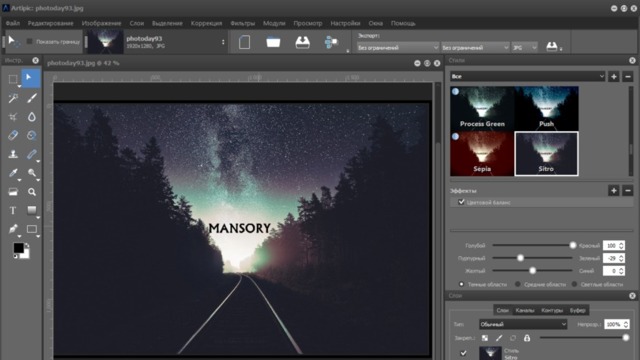
Task: Apply the Push style thumbnail
Action: (547, 108)
